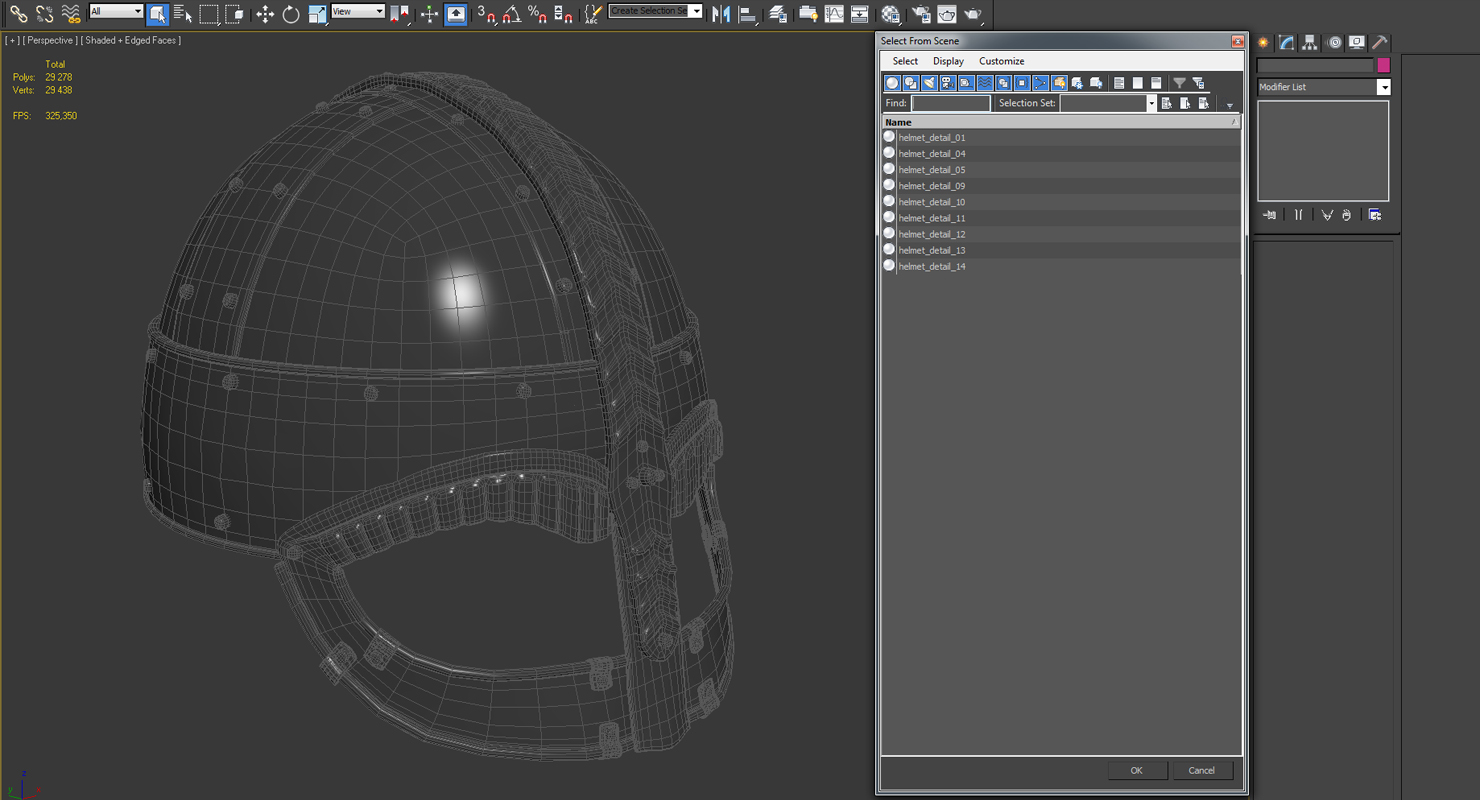The image size is (1480, 800).
Task: Click the Mirror tool
Action: tap(720, 14)
